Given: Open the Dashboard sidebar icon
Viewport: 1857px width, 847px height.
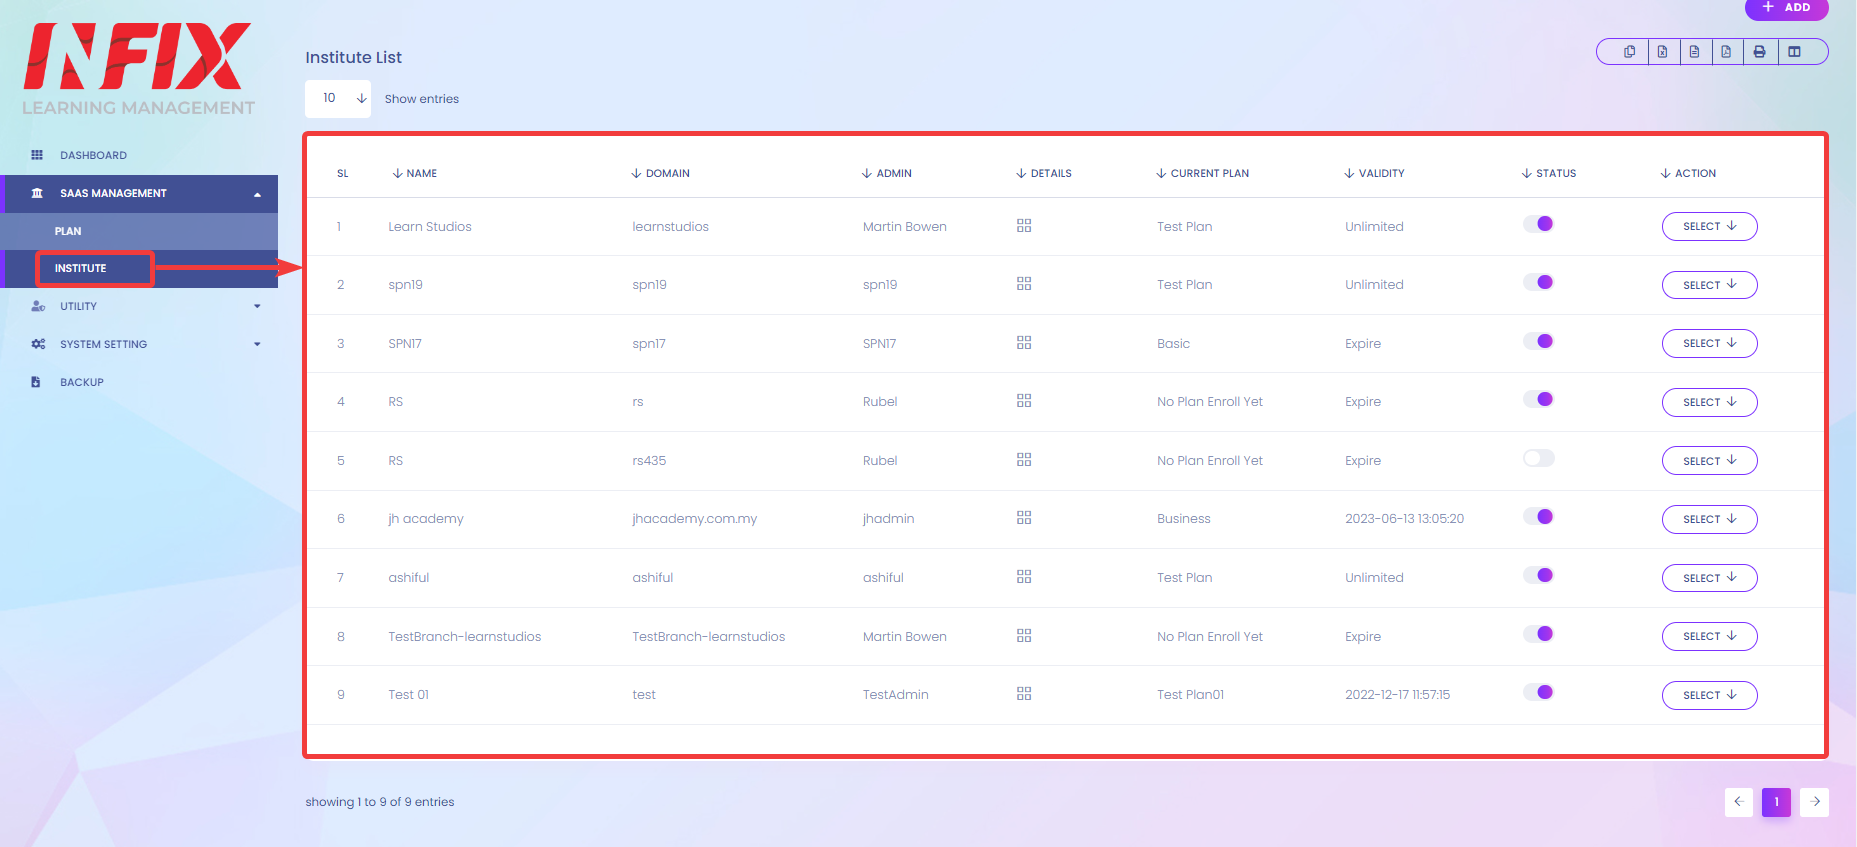Looking at the screenshot, I should (37, 155).
